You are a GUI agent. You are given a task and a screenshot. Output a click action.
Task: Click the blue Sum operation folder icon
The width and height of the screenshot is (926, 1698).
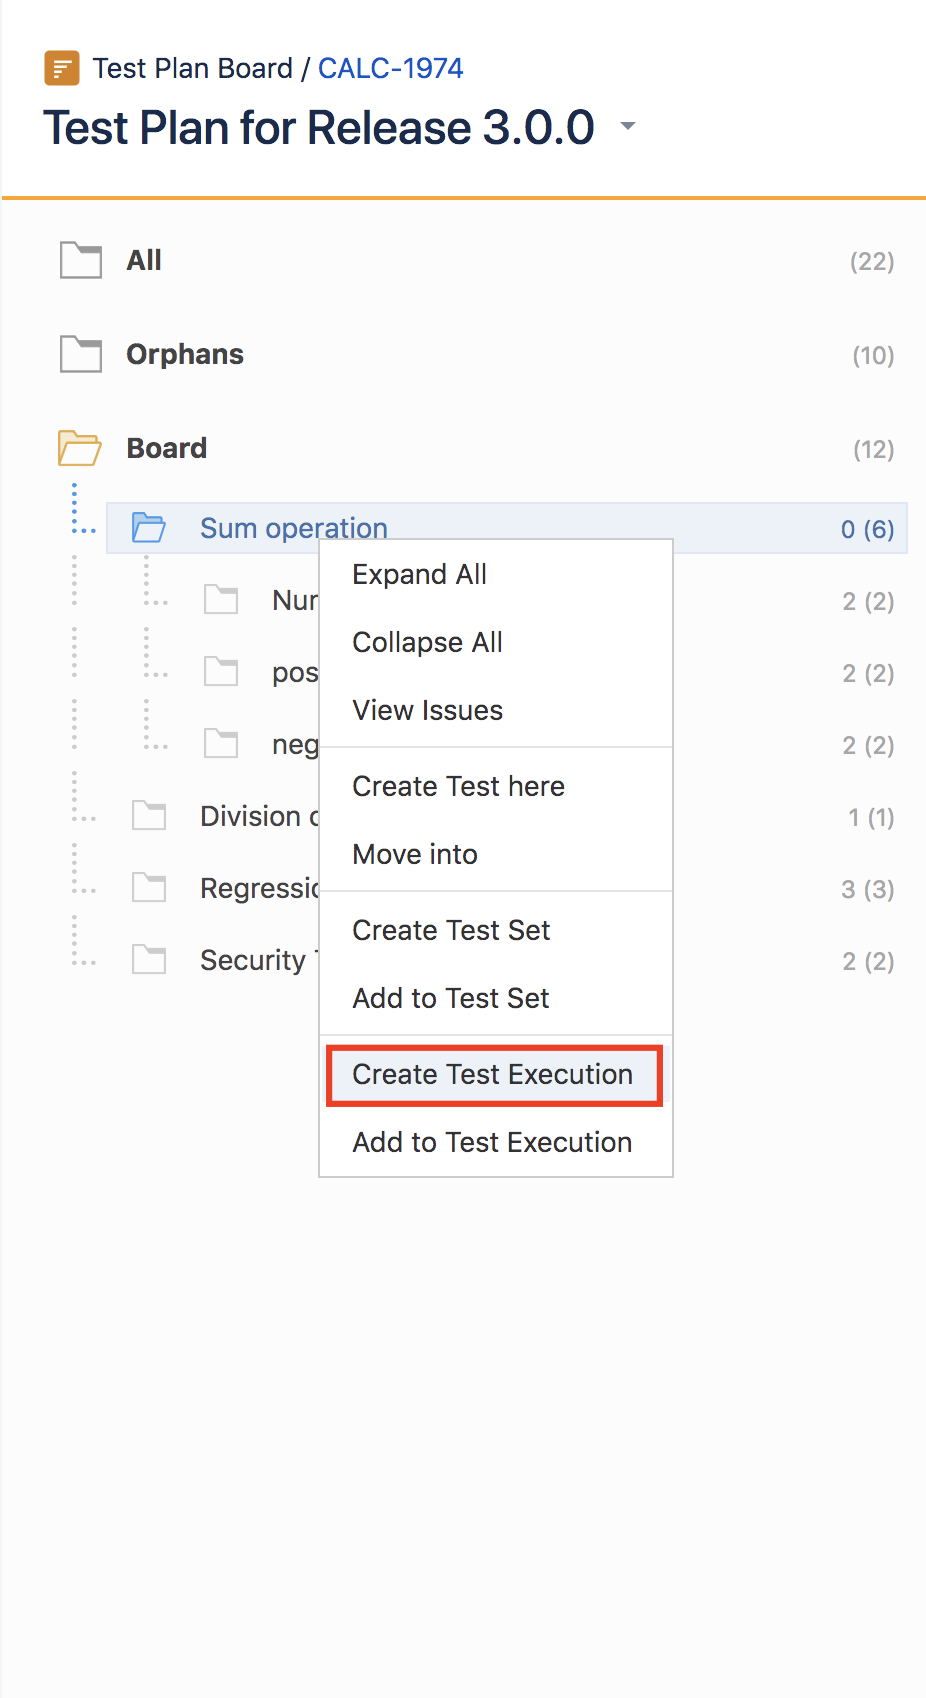149,527
